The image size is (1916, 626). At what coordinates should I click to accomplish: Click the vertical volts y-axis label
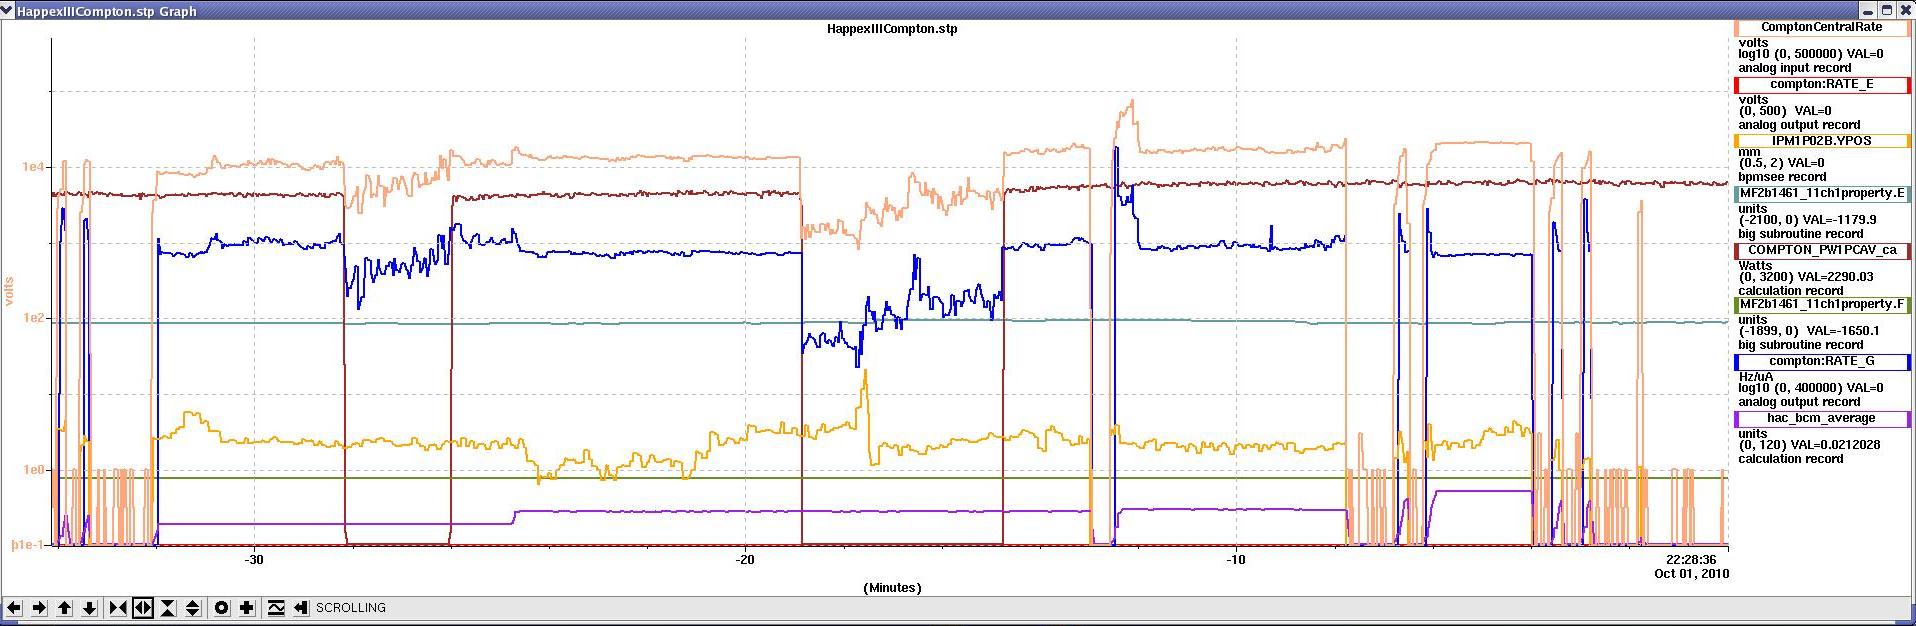pyautogui.click(x=10, y=291)
